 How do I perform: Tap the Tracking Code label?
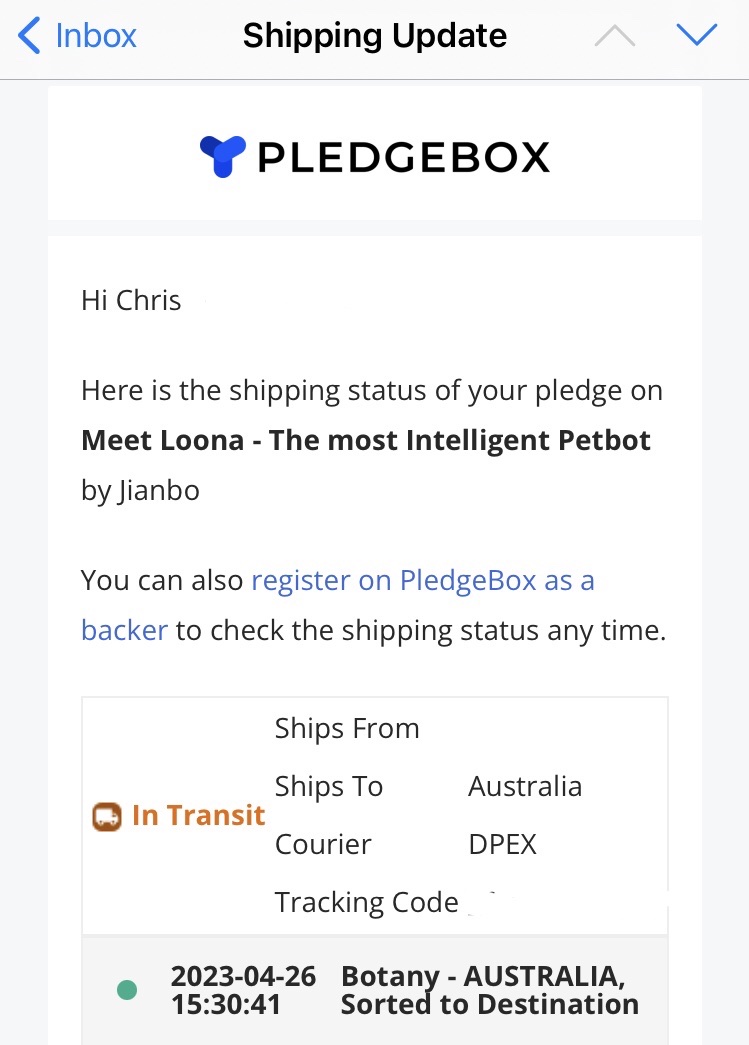(366, 902)
